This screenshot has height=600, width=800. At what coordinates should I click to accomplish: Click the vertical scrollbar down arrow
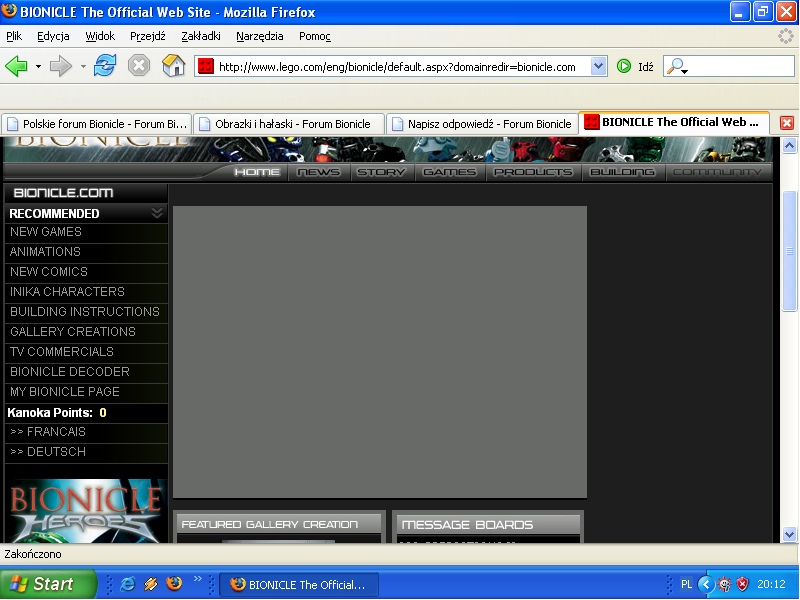[789, 535]
